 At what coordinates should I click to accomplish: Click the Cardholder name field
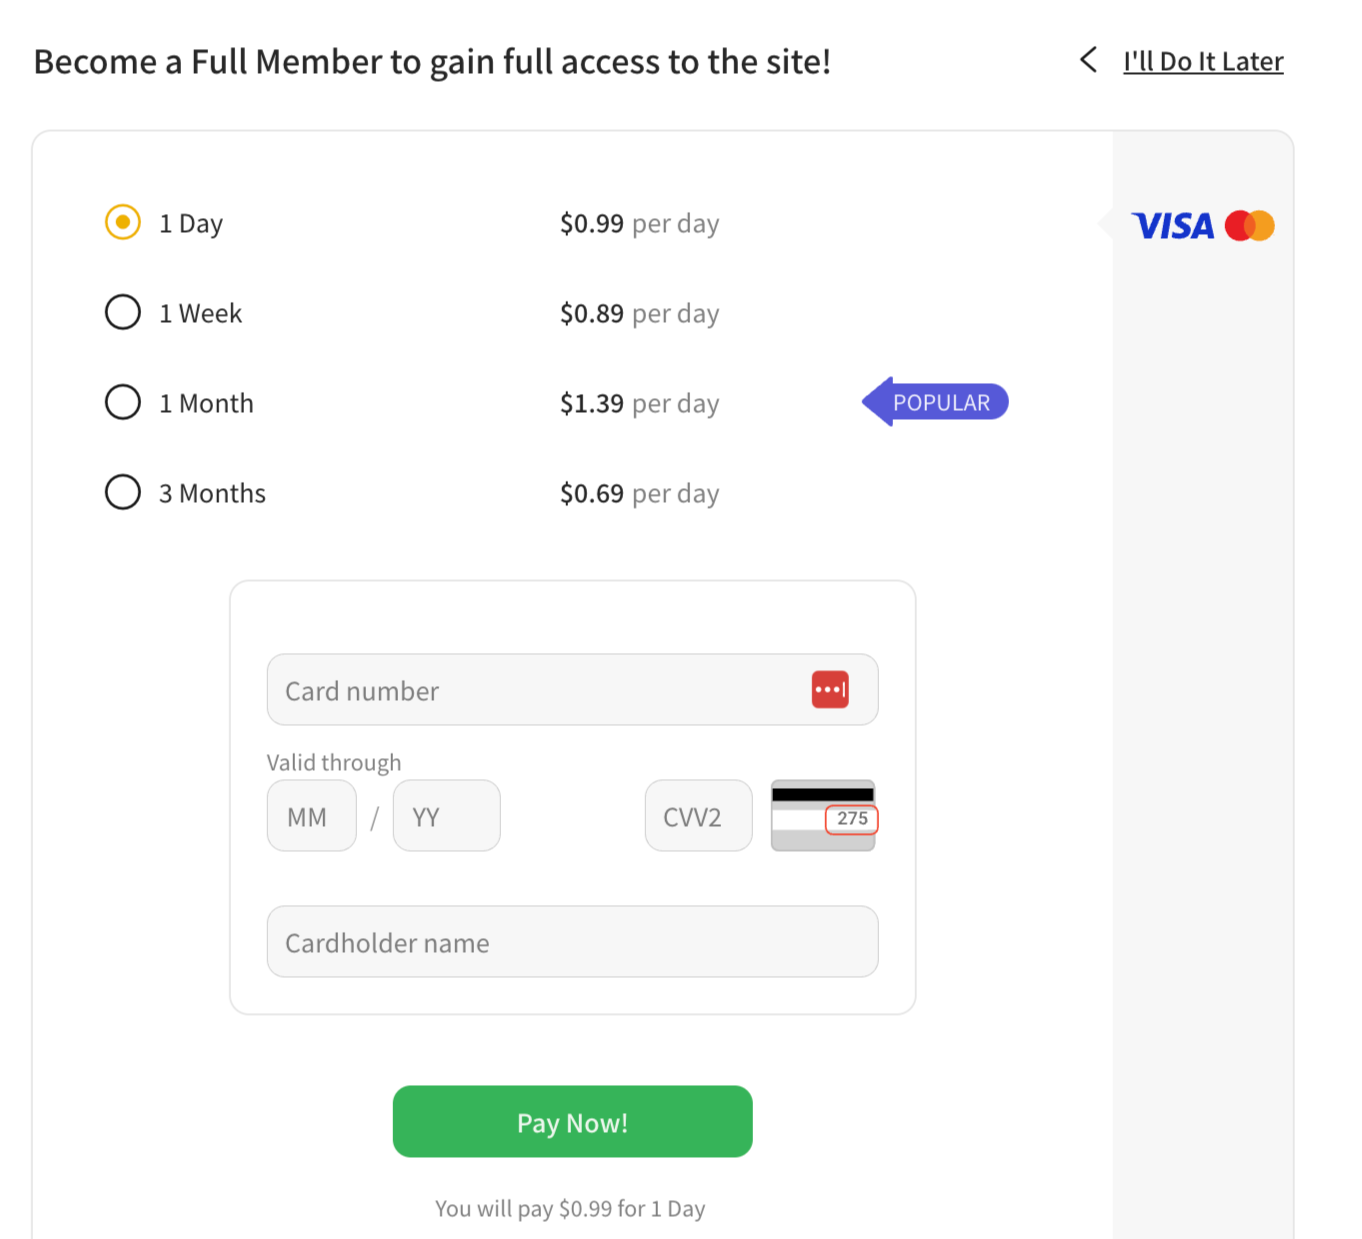click(x=572, y=942)
